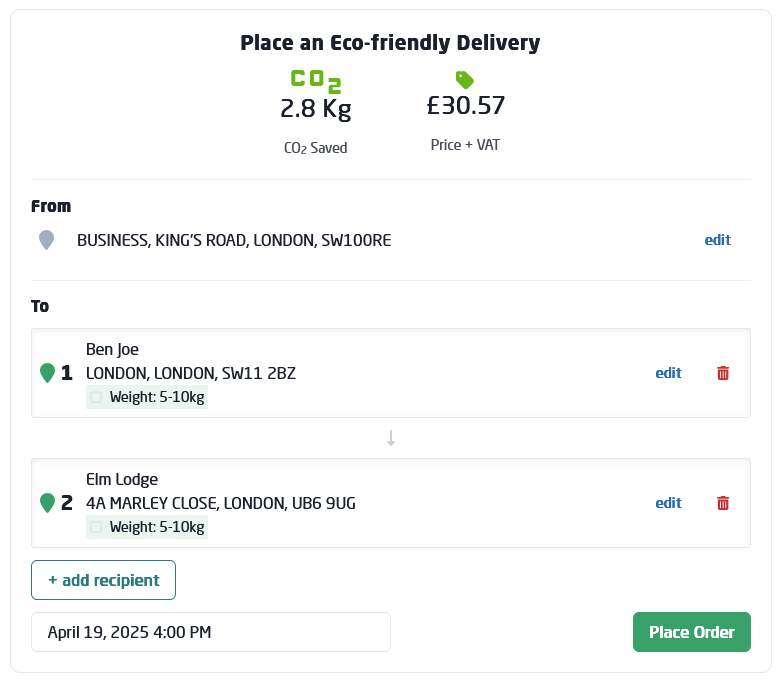Click the green pin for stop 1
This screenshot has width=779, height=685.
pyautogui.click(x=47, y=373)
